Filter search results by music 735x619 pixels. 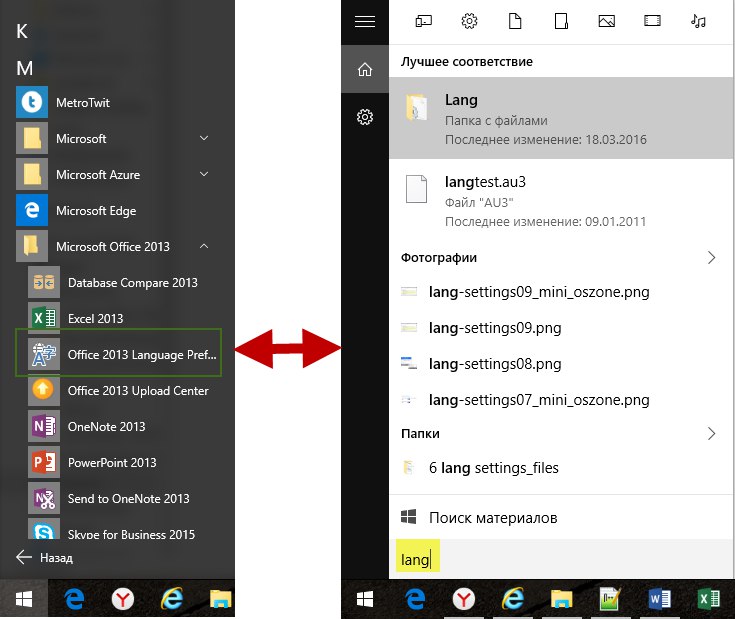(698, 21)
